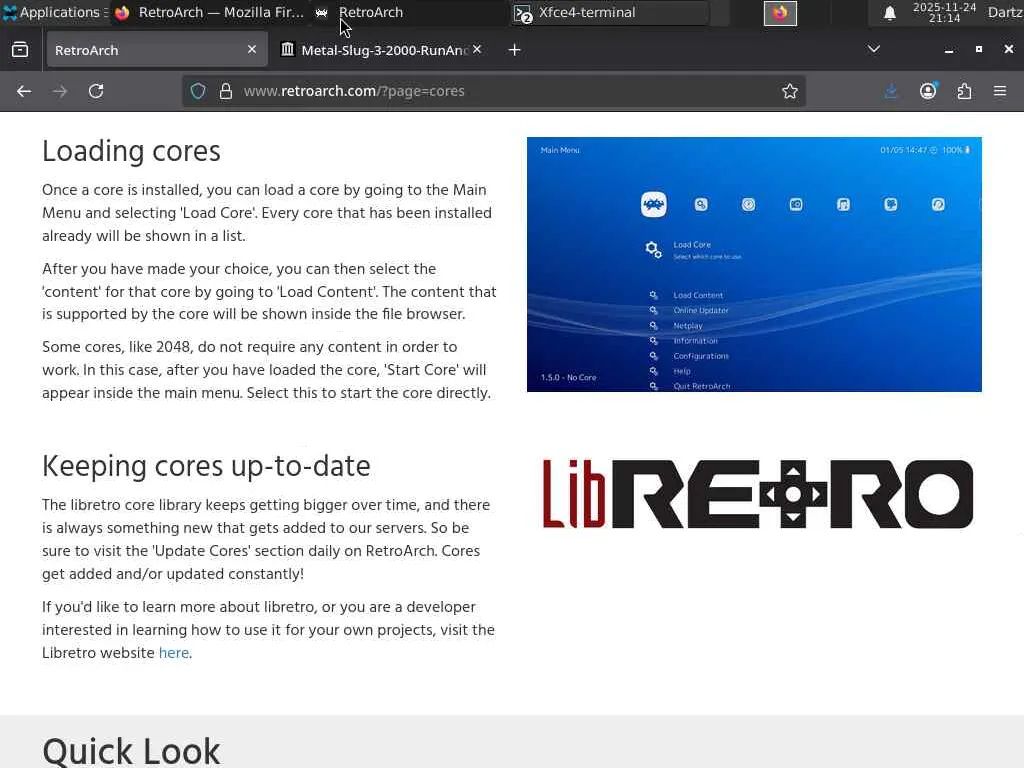Close the Metal-Slug-3-2000 tab

477,50
